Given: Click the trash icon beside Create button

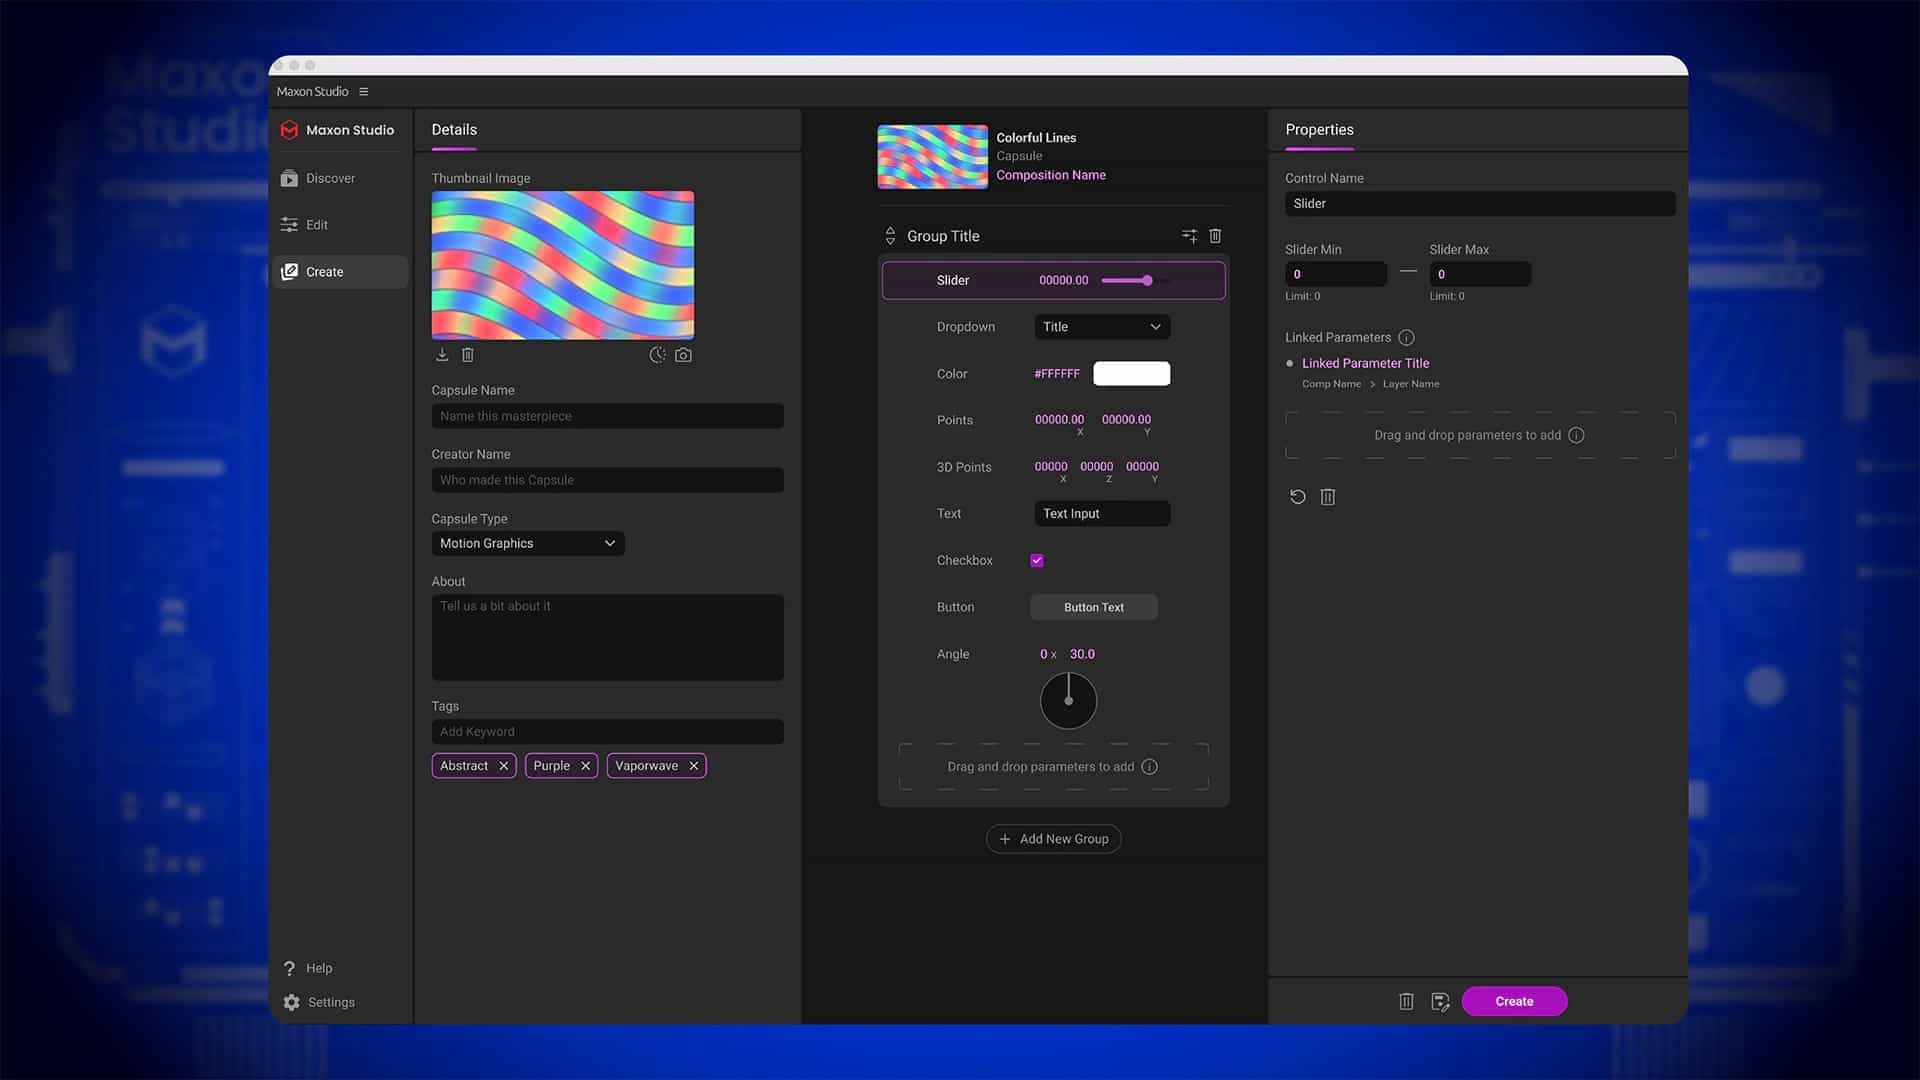Looking at the screenshot, I should pos(1406,1001).
